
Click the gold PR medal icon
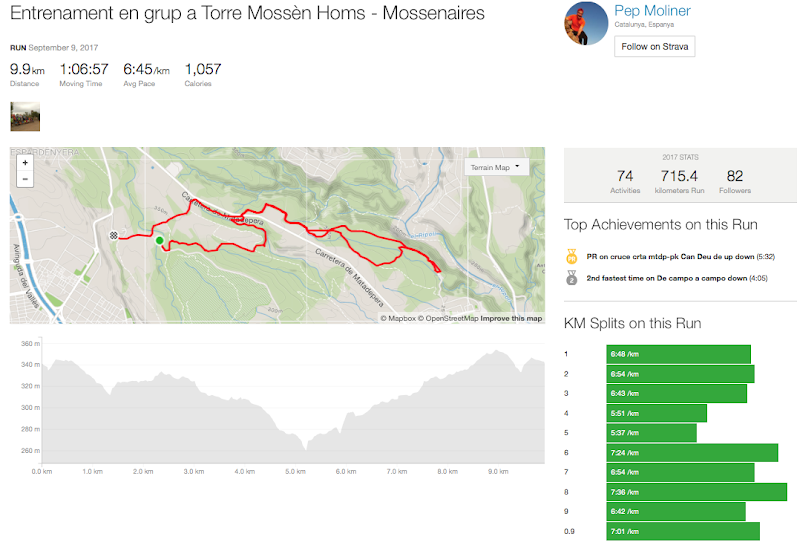[x=571, y=256]
